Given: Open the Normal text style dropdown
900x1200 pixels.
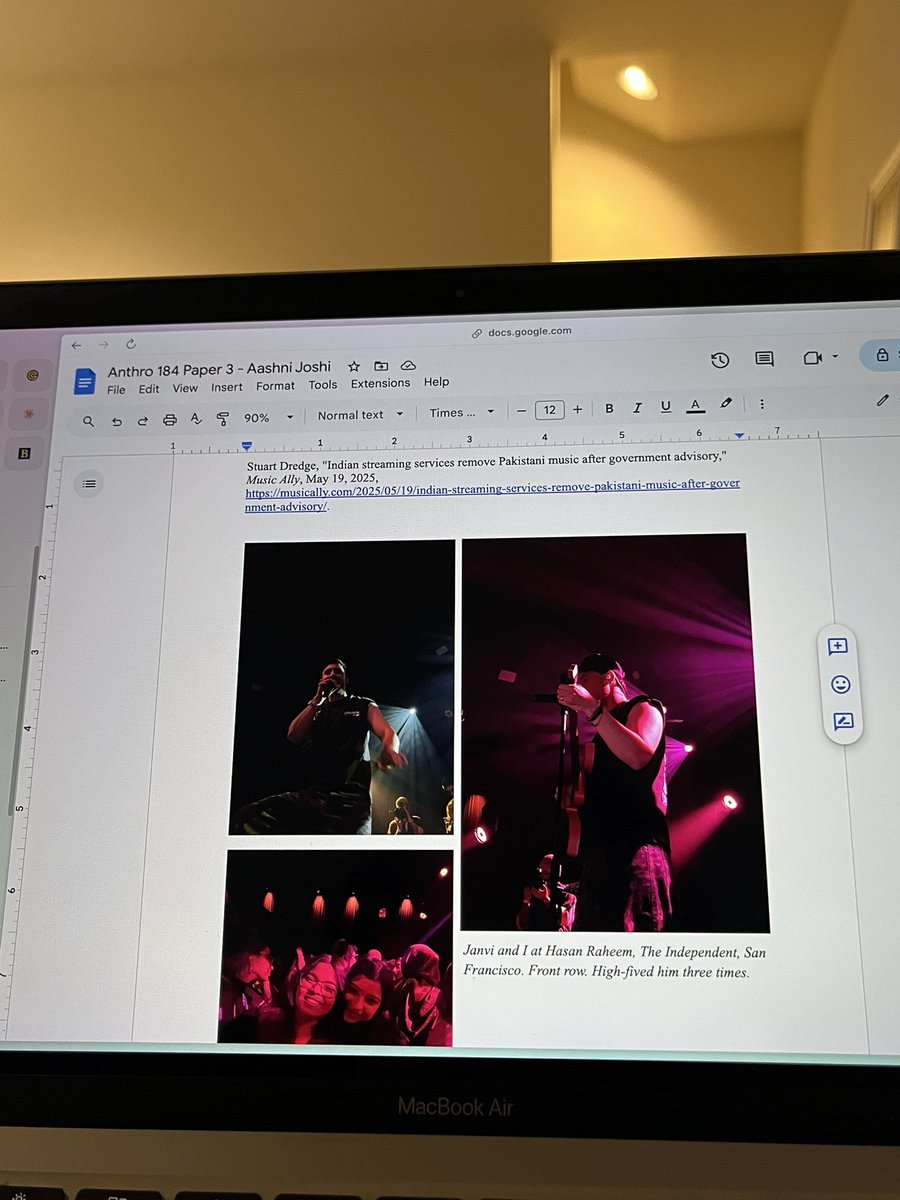Looking at the screenshot, I should pyautogui.click(x=360, y=414).
